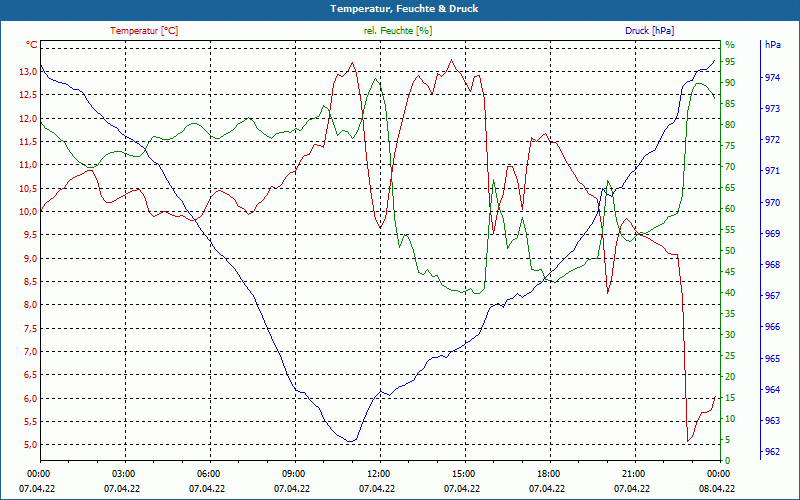Click the blue 965 pressure axis value
This screenshot has width=800, height=500.
773,359
